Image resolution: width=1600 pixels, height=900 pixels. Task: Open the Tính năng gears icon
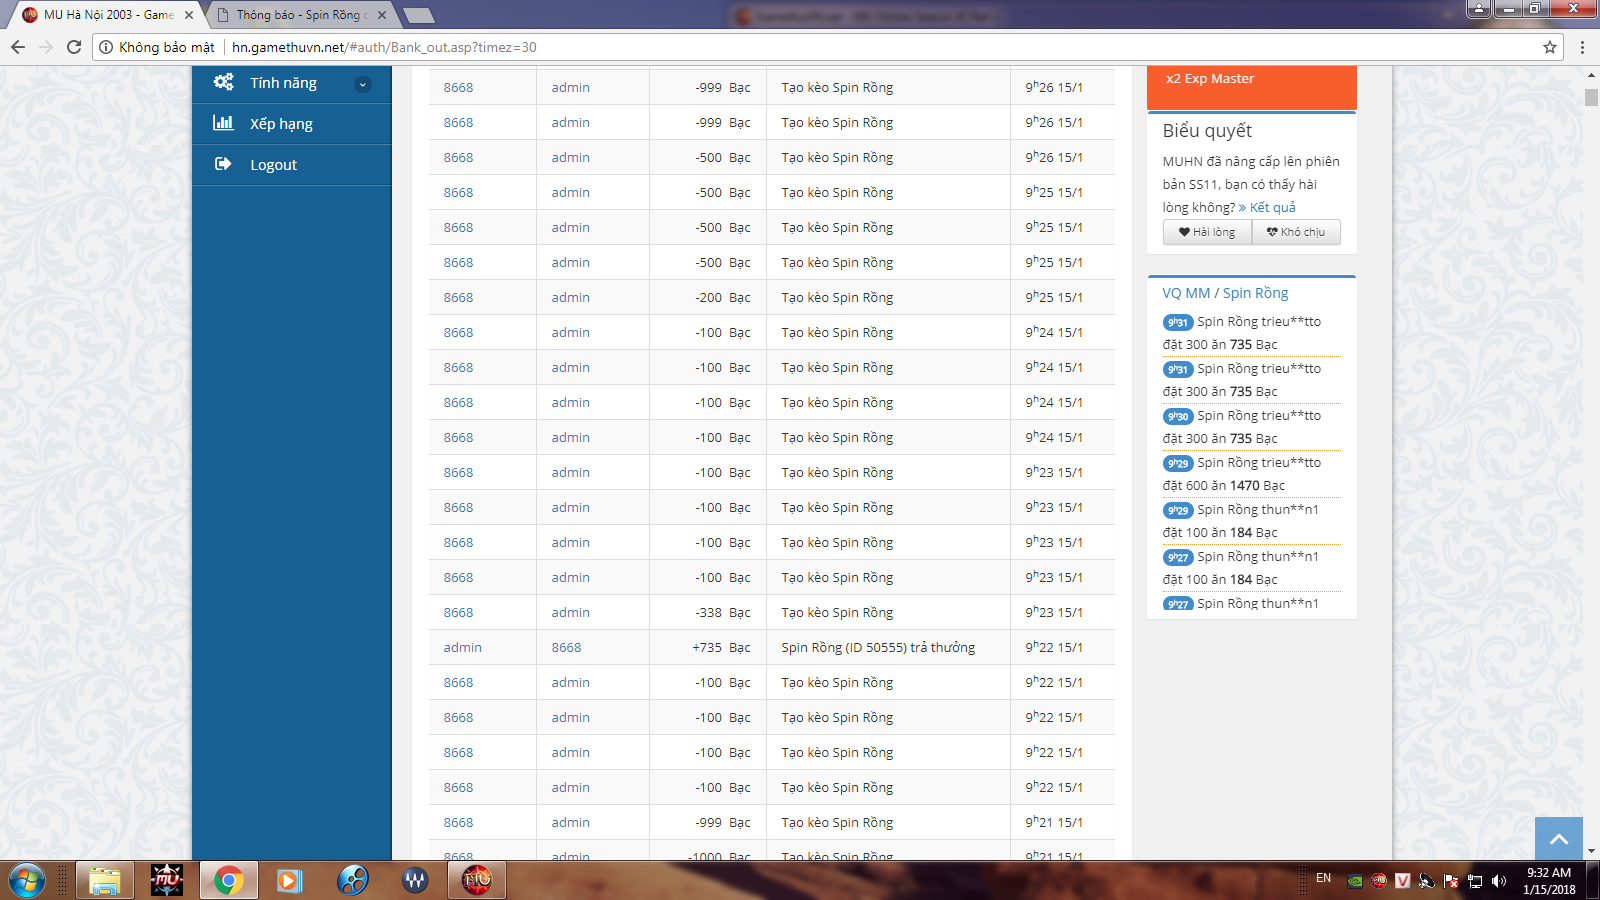pyautogui.click(x=224, y=82)
